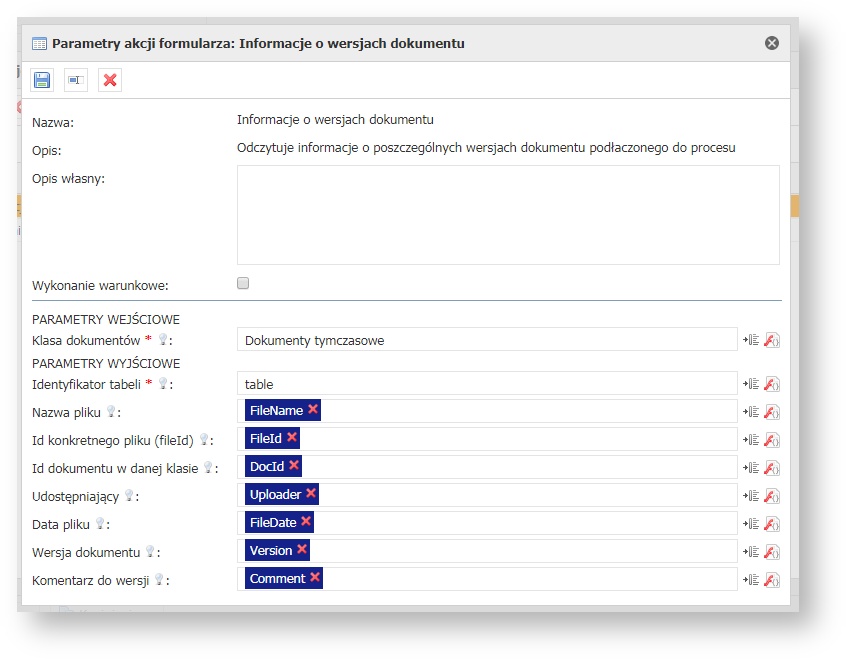Image resolution: width=847 pixels, height=660 pixels.
Task: Enable the Wykonanie warunkowe checkbox
Action: click(x=243, y=284)
